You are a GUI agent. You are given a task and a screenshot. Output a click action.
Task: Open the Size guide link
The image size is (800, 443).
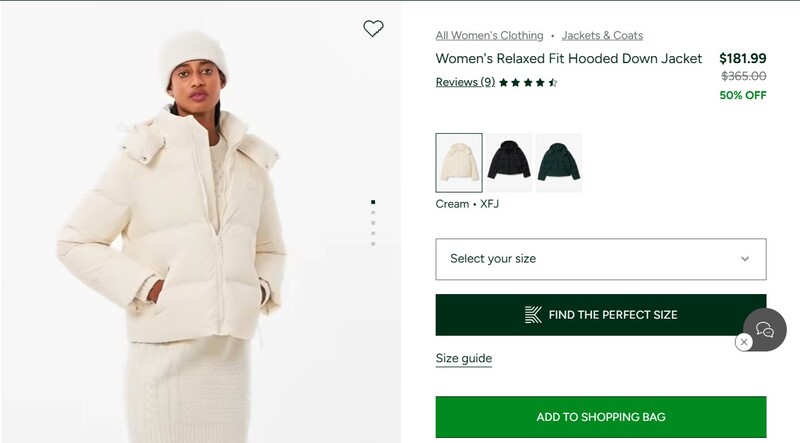[x=463, y=358]
